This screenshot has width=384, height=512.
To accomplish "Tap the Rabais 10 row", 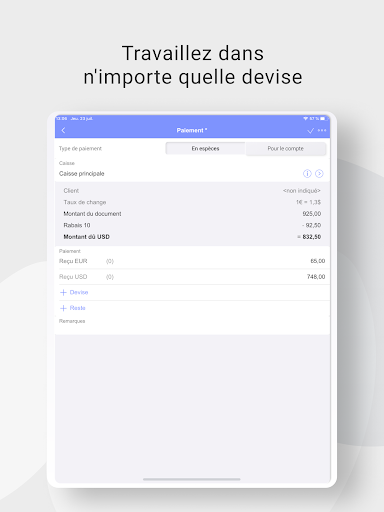I will pyautogui.click(x=192, y=225).
